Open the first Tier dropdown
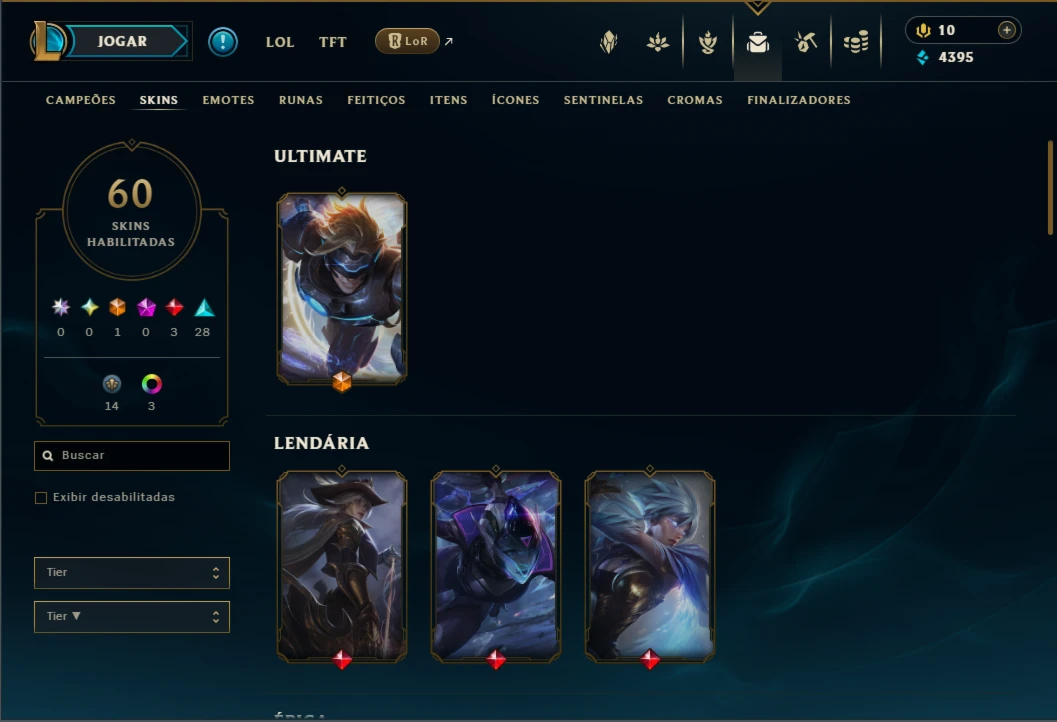 [132, 572]
